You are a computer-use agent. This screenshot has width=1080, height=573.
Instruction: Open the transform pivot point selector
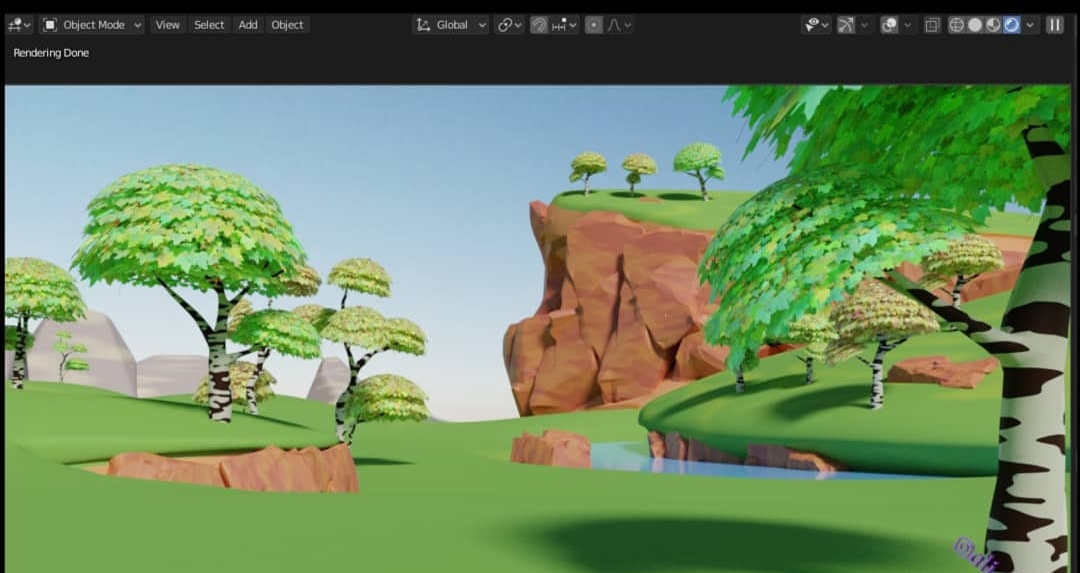[x=510, y=25]
